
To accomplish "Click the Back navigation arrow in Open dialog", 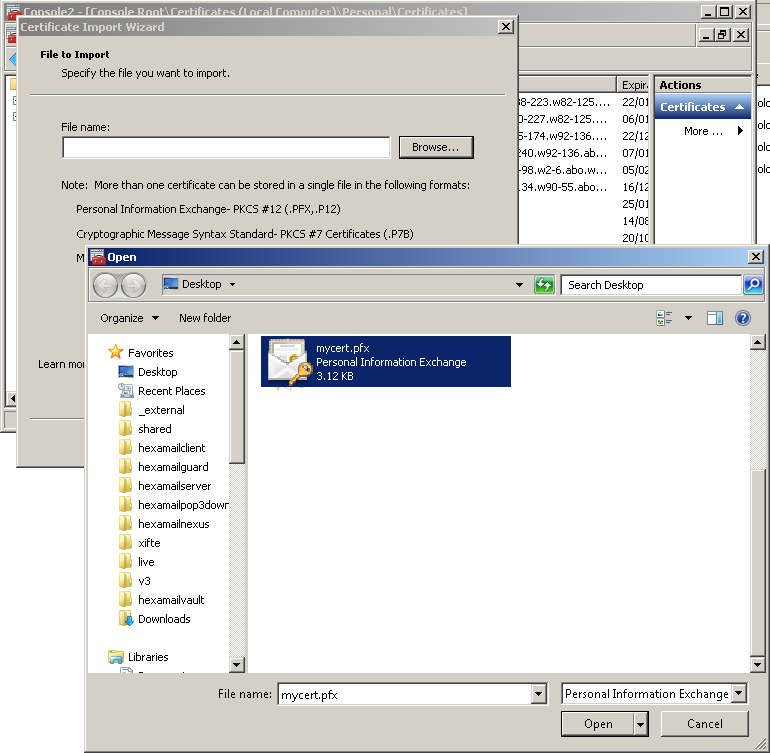I will pyautogui.click(x=105, y=285).
